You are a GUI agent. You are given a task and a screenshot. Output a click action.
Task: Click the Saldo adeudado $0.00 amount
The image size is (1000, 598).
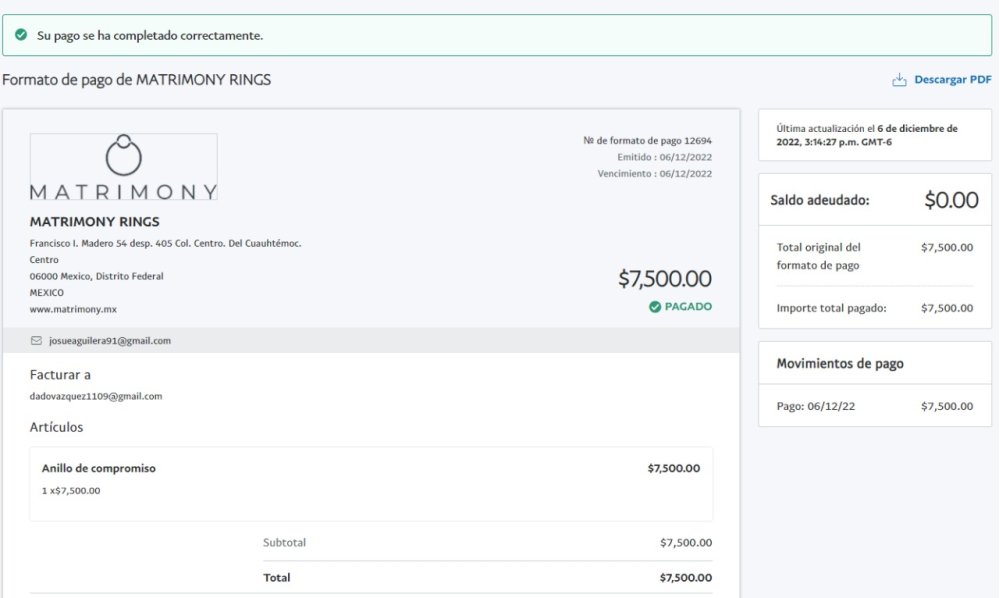[x=952, y=200]
